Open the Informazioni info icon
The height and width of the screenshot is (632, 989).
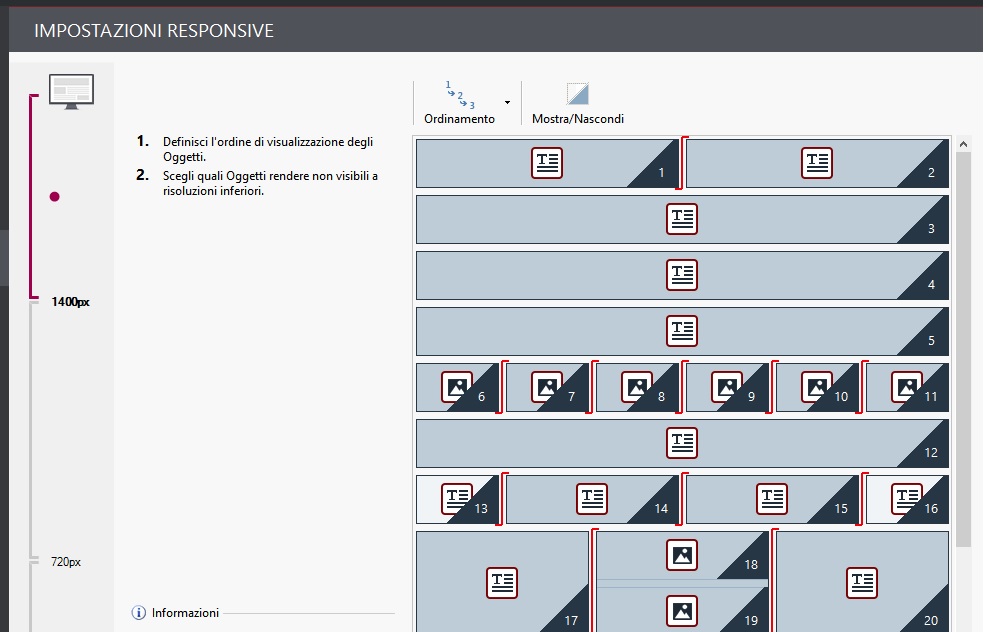pos(139,612)
